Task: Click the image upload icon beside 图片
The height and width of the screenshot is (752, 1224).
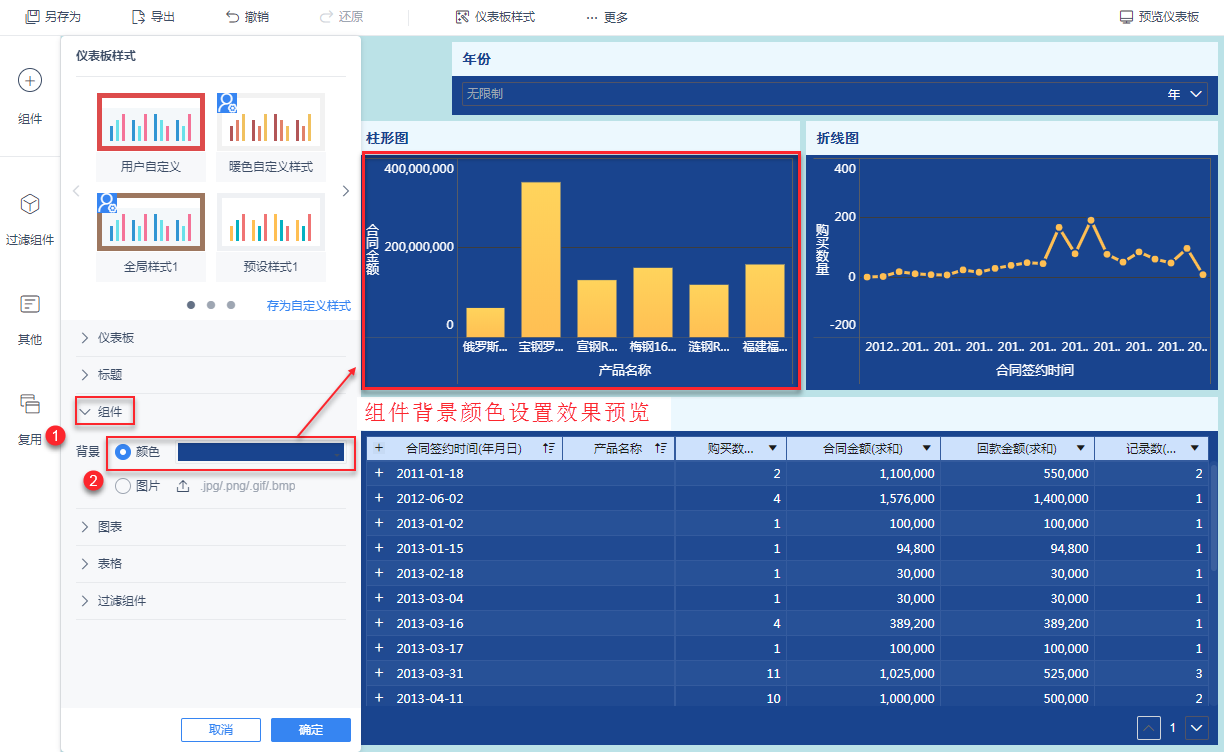Action: coord(183,486)
